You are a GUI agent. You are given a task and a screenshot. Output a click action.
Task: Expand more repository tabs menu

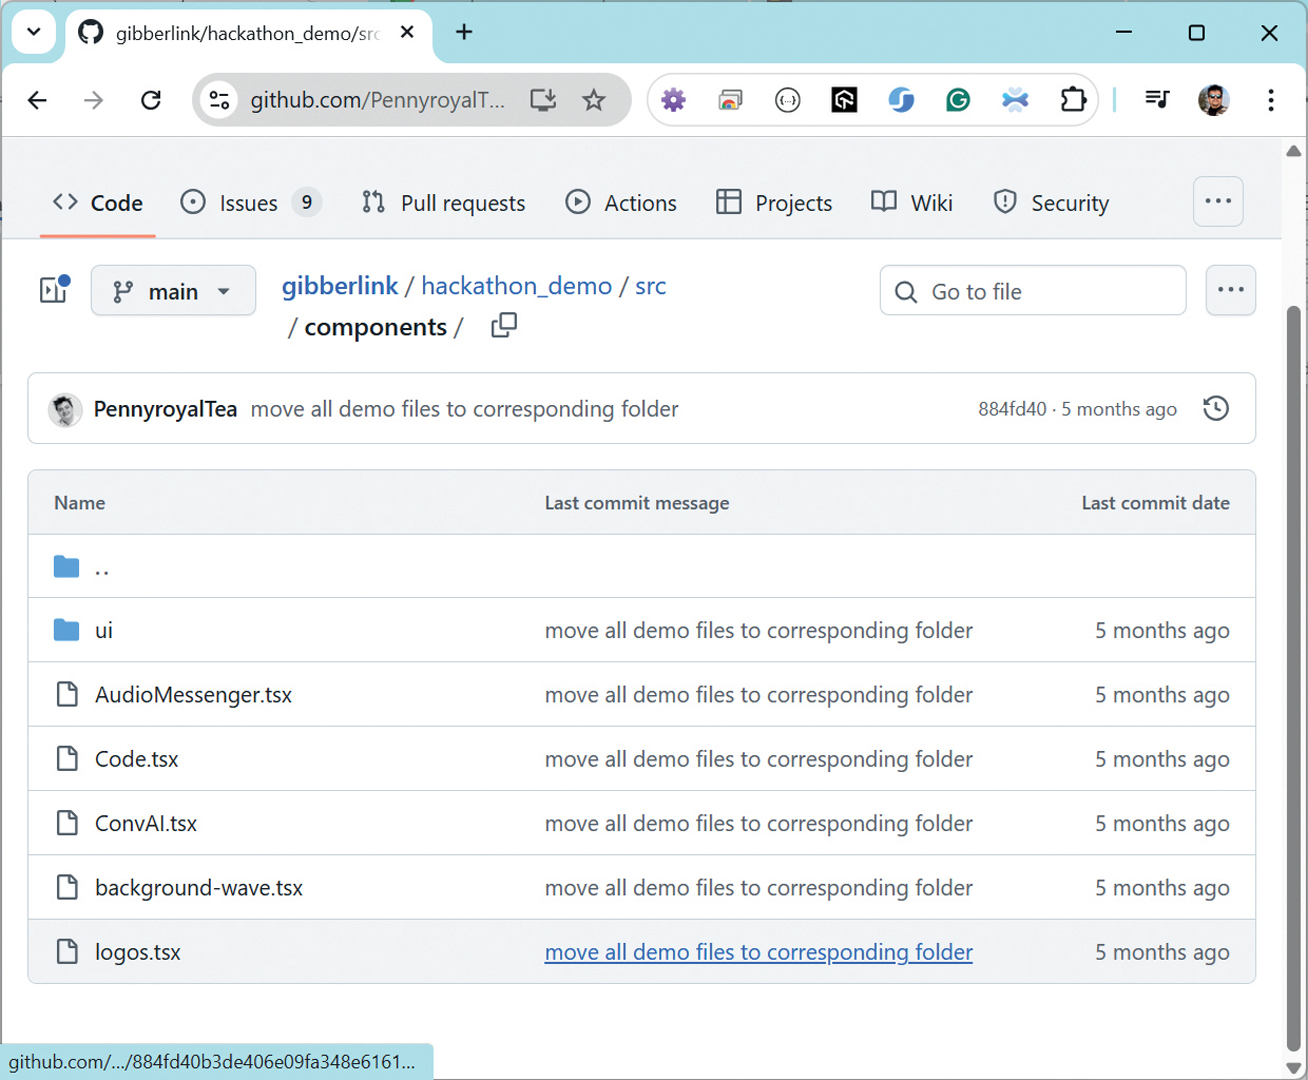1217,202
